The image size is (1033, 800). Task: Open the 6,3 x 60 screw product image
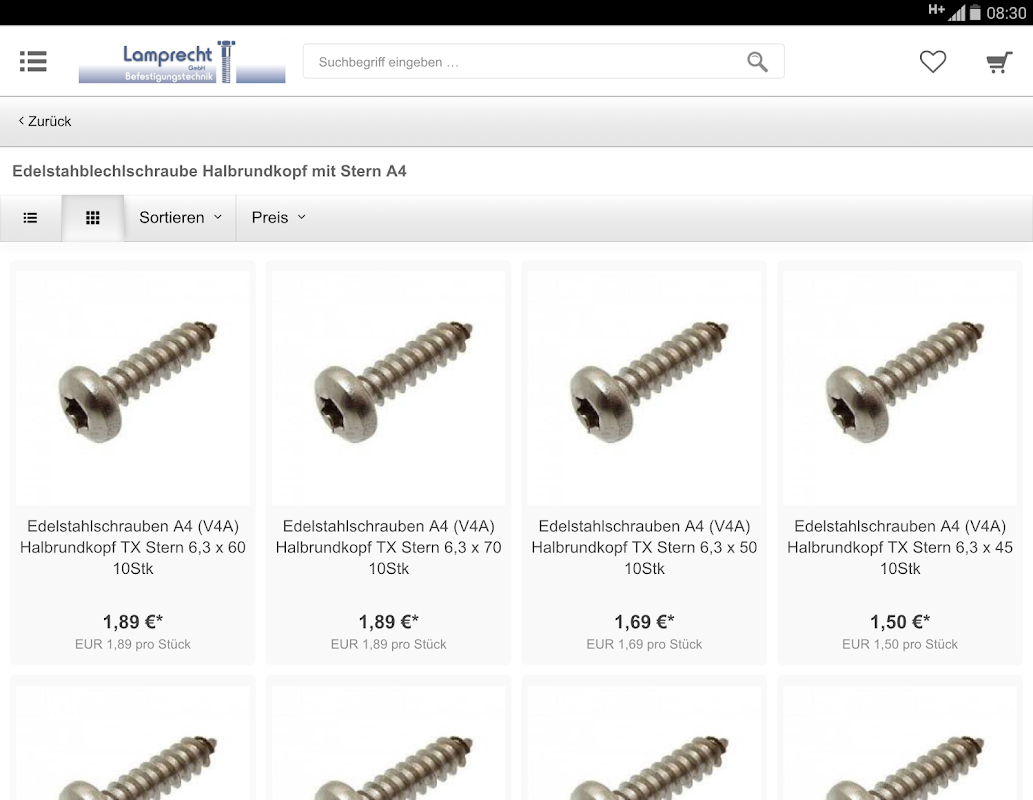pyautogui.click(x=132, y=388)
